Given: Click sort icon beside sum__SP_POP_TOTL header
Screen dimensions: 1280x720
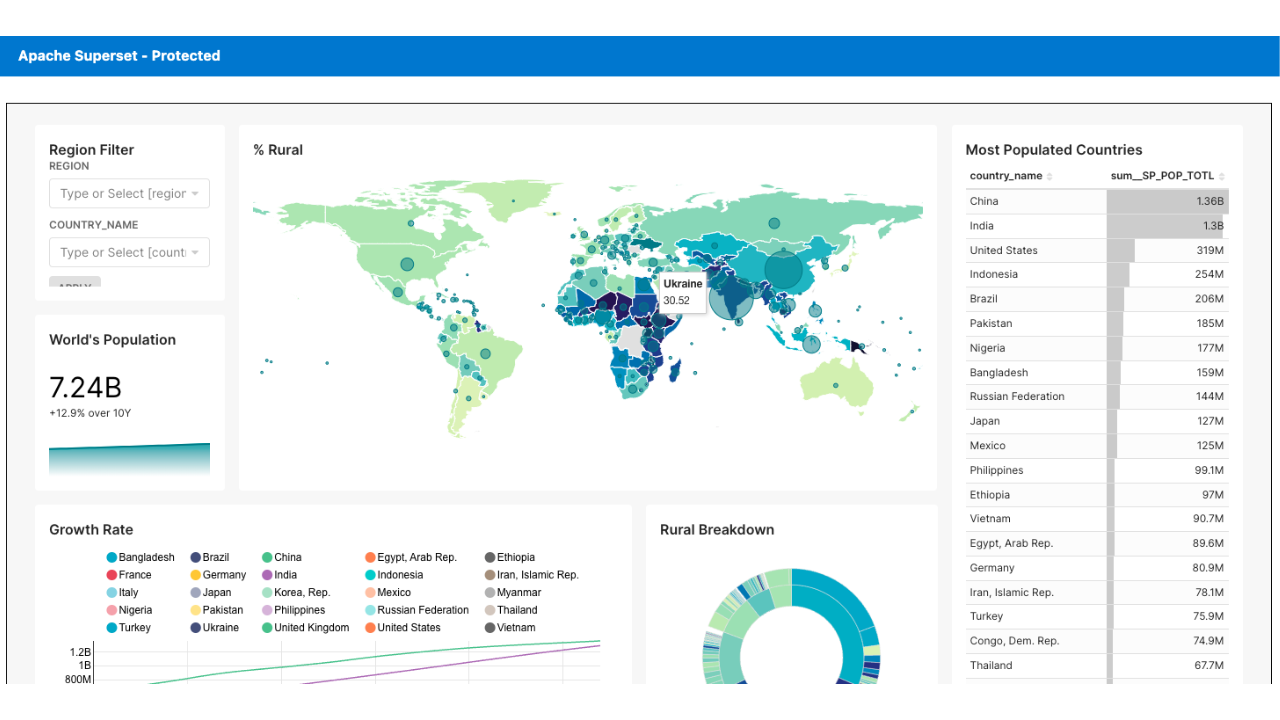Looking at the screenshot, I should 1221,177.
